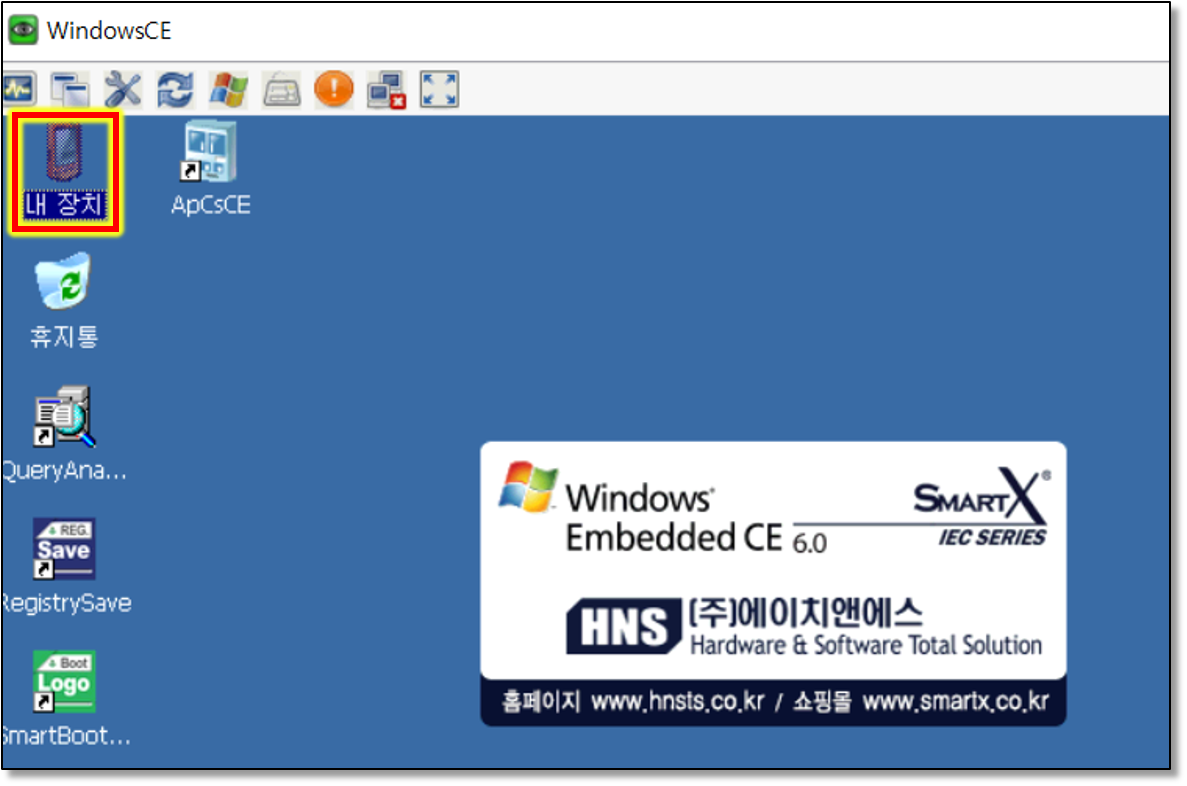Select the RegistrySave desktop shortcut
Viewport: 1187px width, 786px height.
pyautogui.click(x=64, y=549)
